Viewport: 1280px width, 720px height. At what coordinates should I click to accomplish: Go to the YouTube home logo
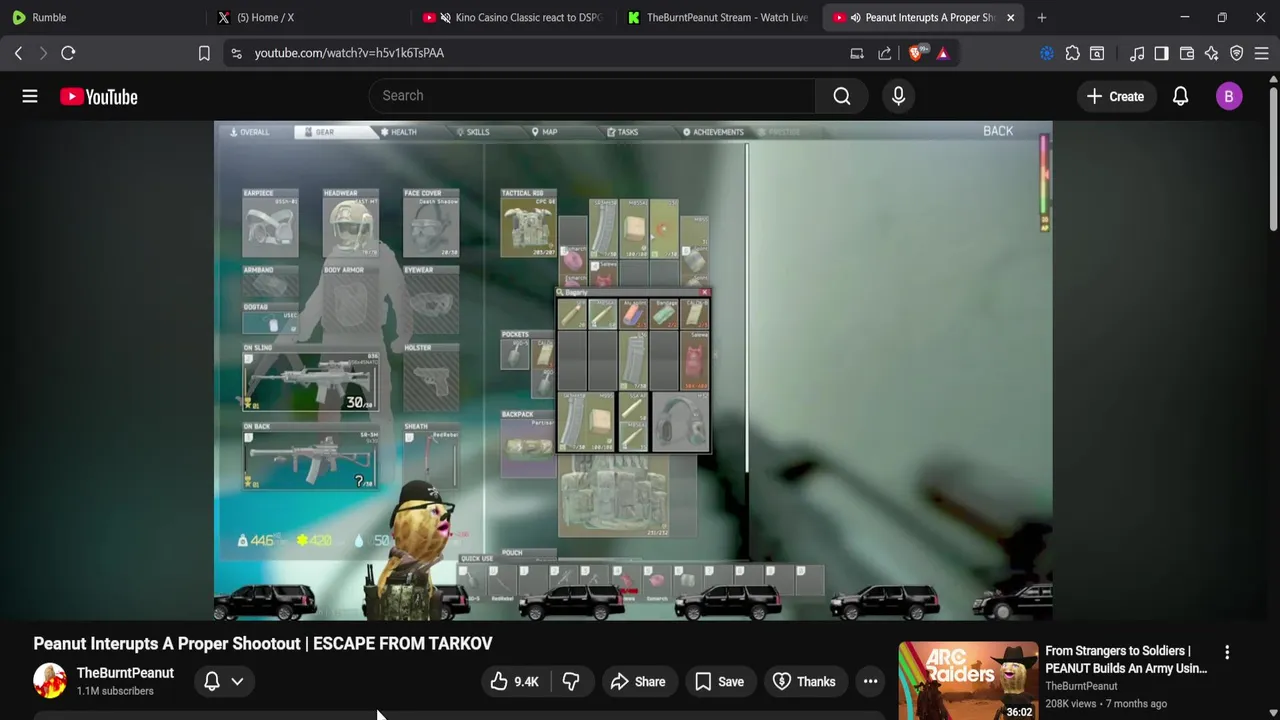[98, 96]
